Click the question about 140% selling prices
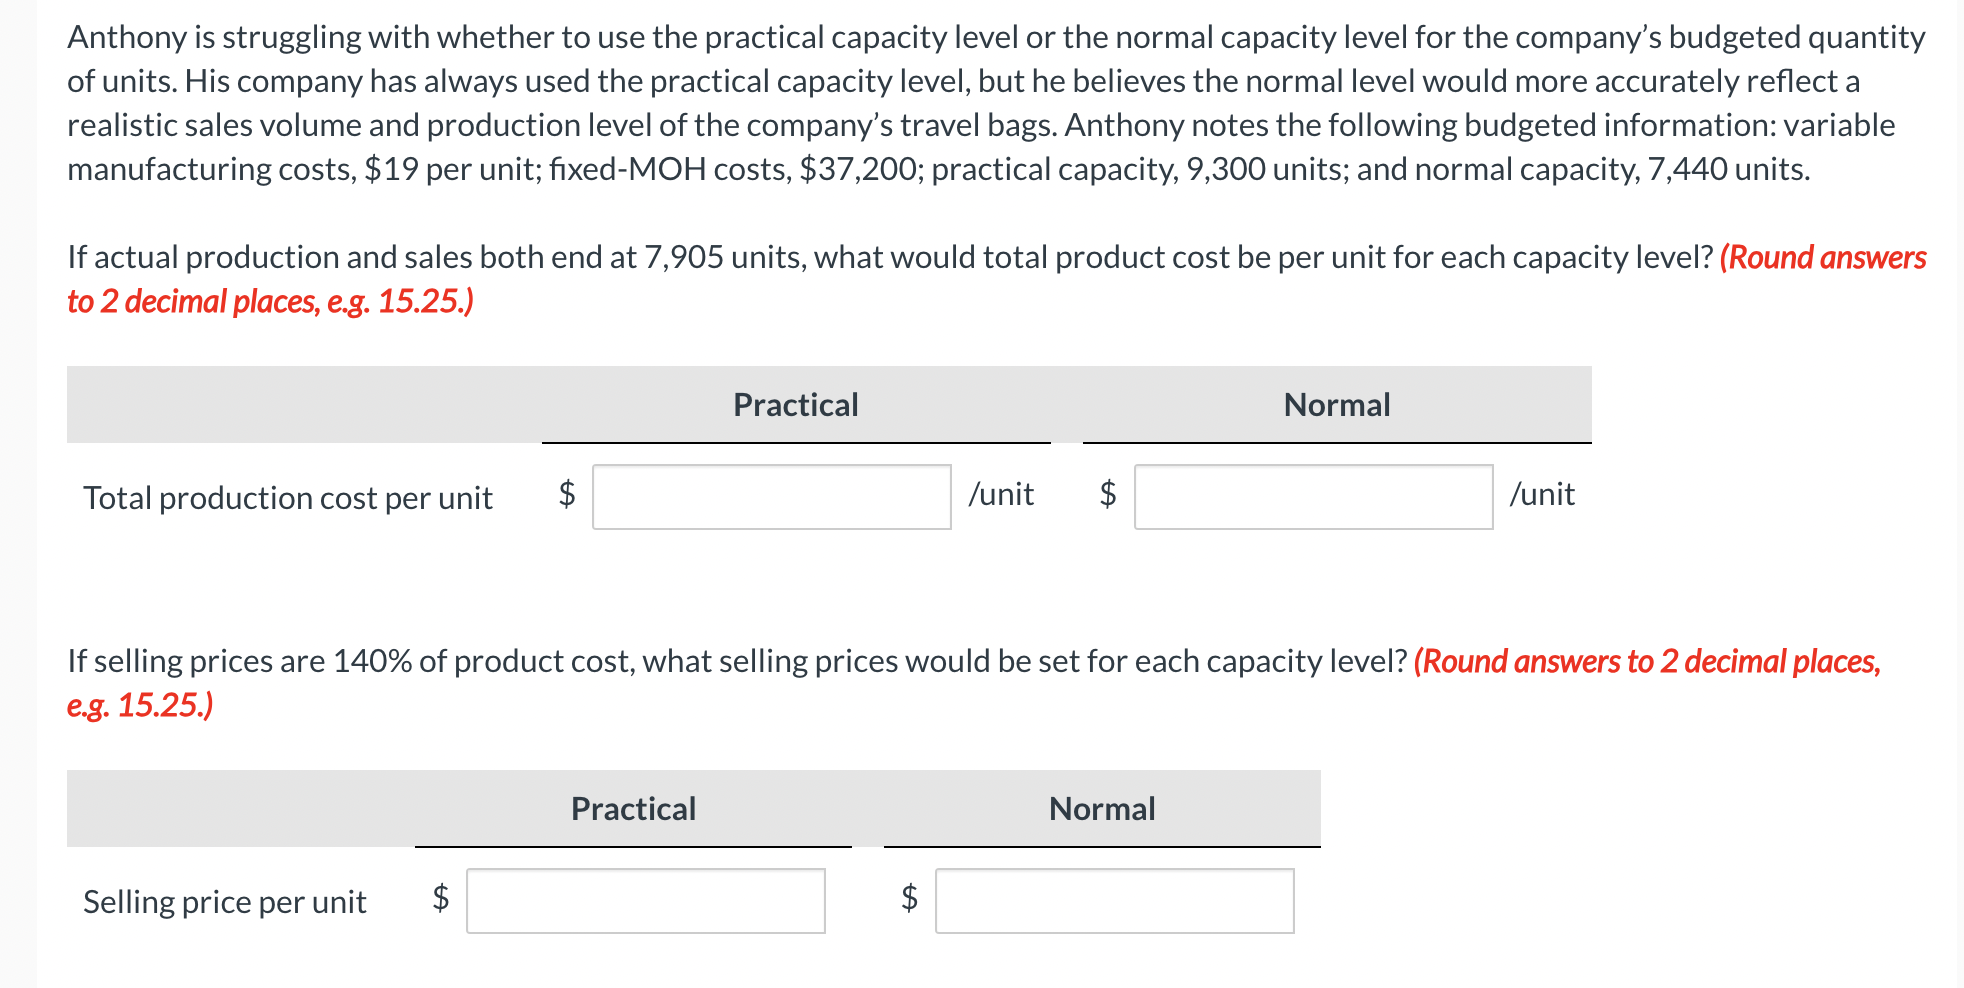Image resolution: width=1964 pixels, height=988 pixels. pos(737,661)
